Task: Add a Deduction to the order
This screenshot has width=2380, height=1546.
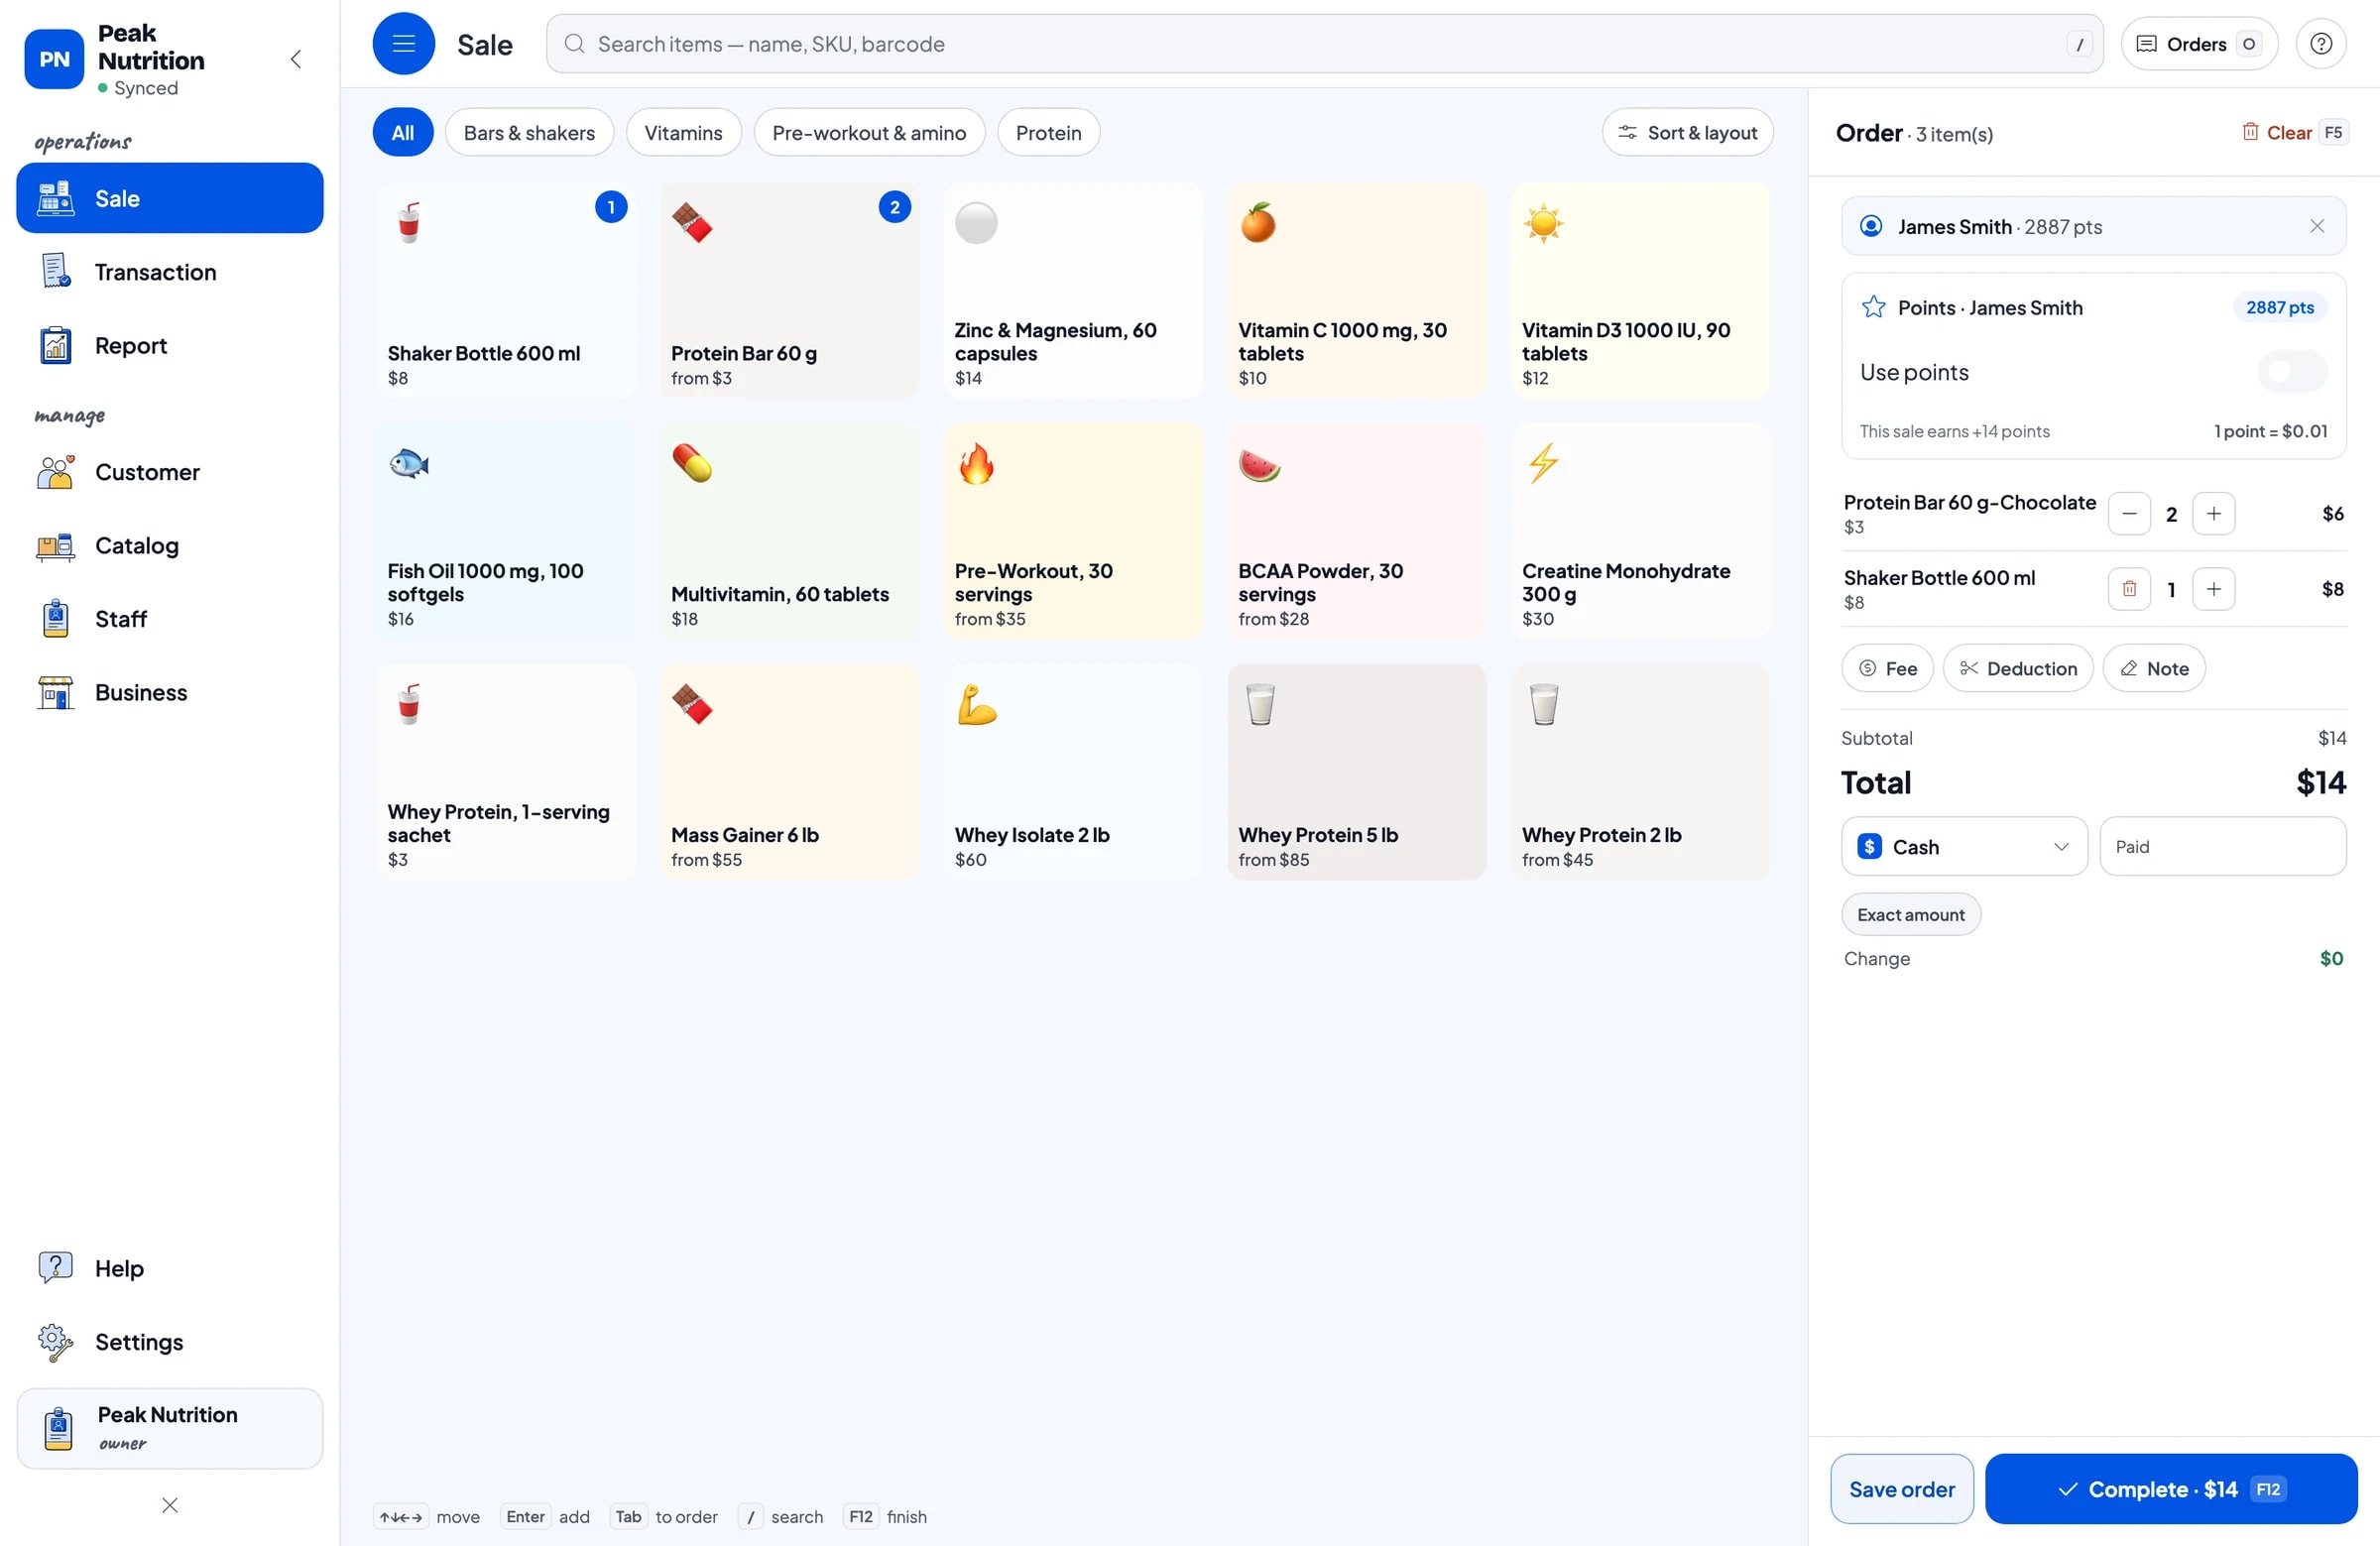Action: [2017, 668]
